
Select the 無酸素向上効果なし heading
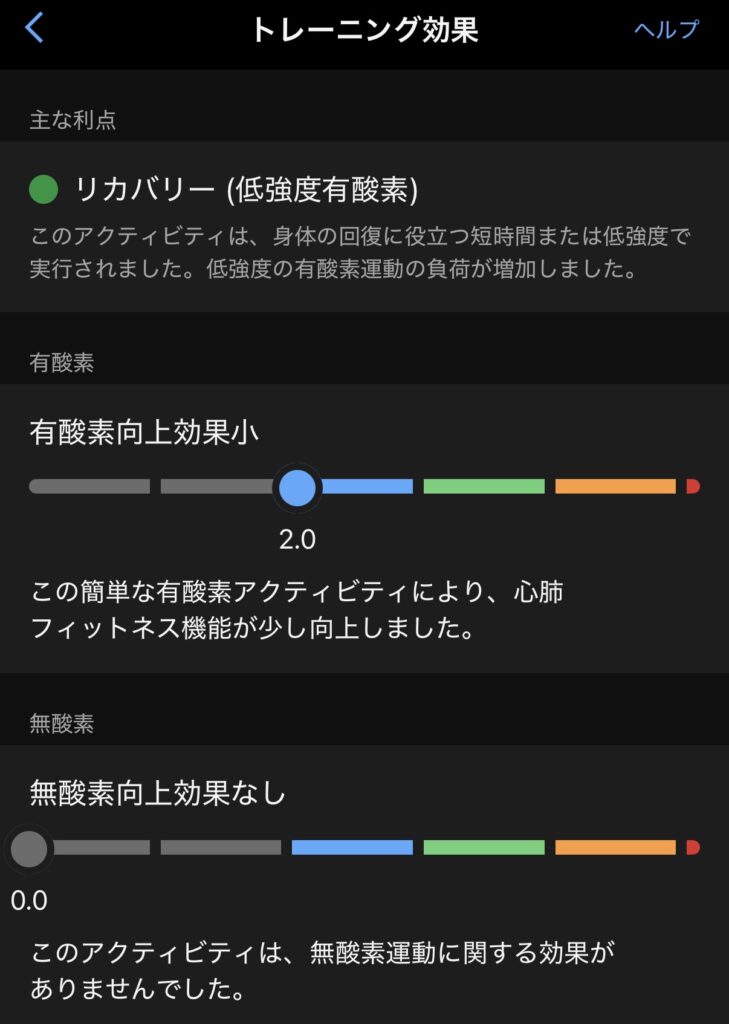point(158,793)
